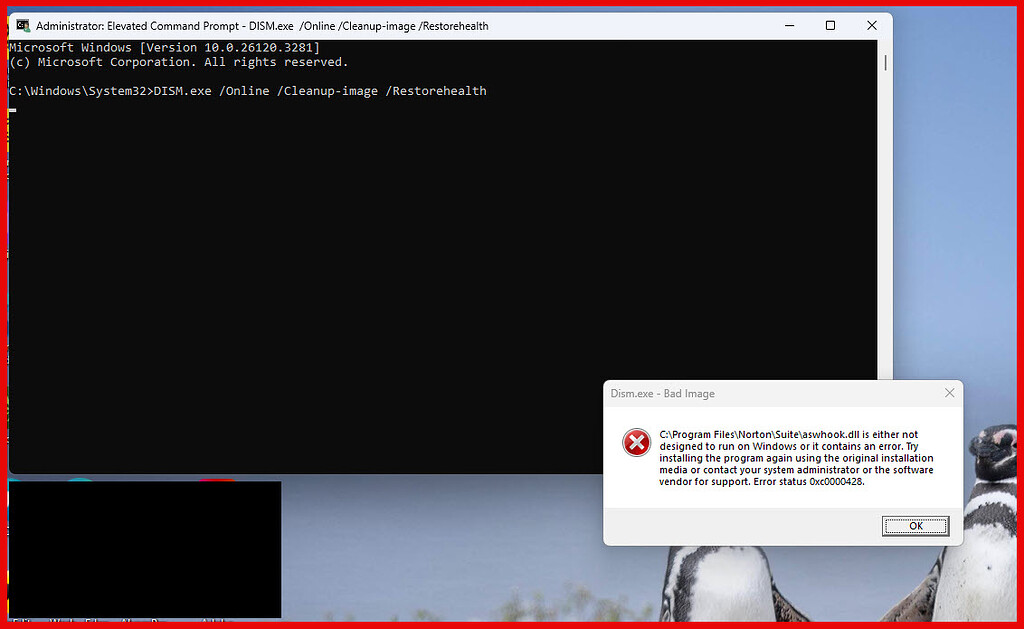Click the blinking cursor in the console
The height and width of the screenshot is (629, 1024).
coord(10,110)
